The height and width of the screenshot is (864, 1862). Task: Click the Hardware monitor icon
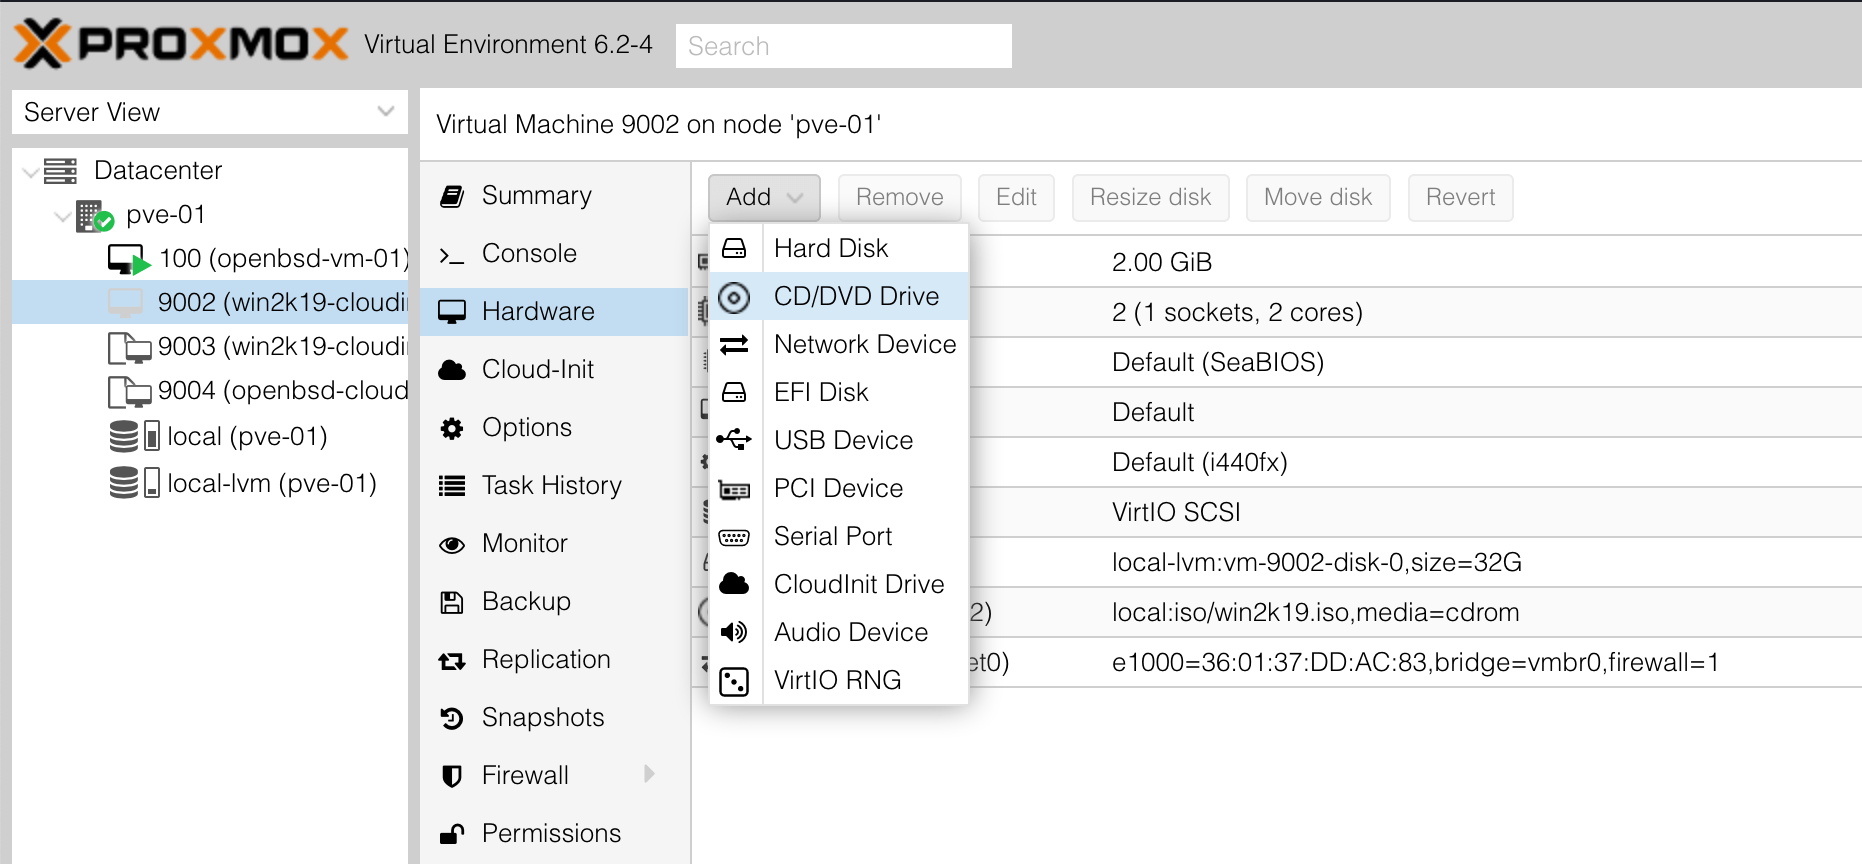(452, 312)
